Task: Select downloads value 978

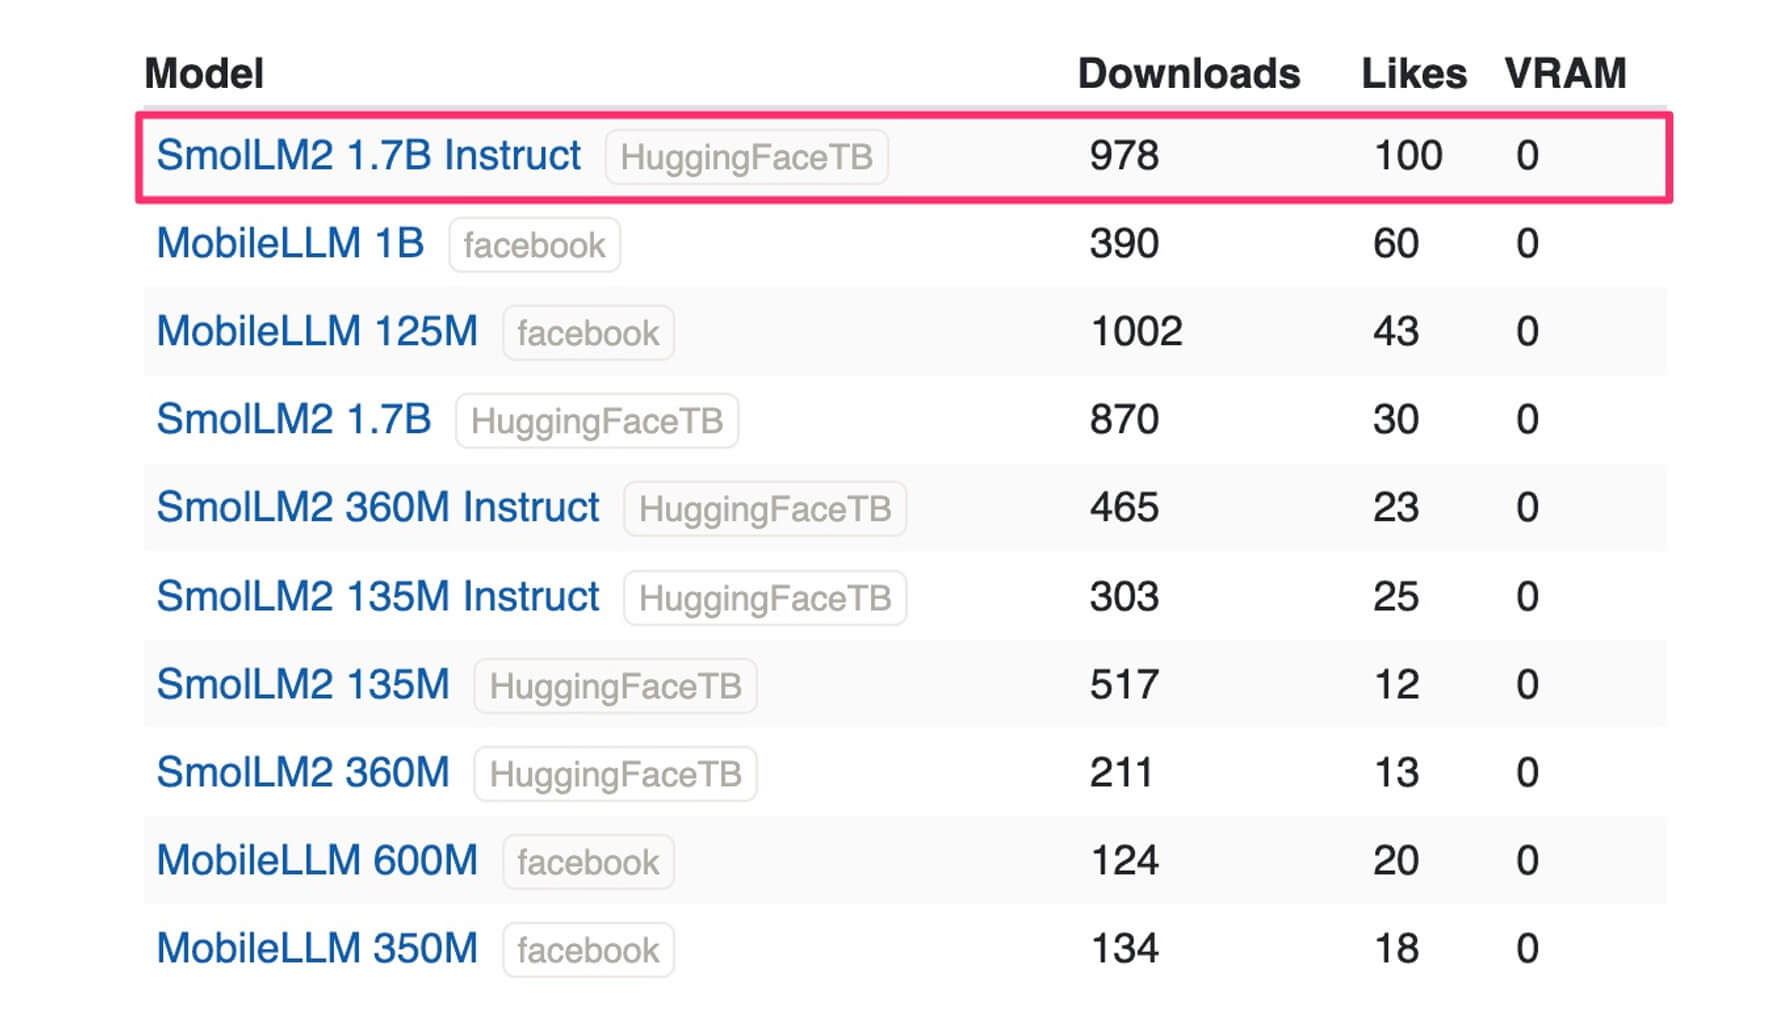Action: pos(1124,156)
